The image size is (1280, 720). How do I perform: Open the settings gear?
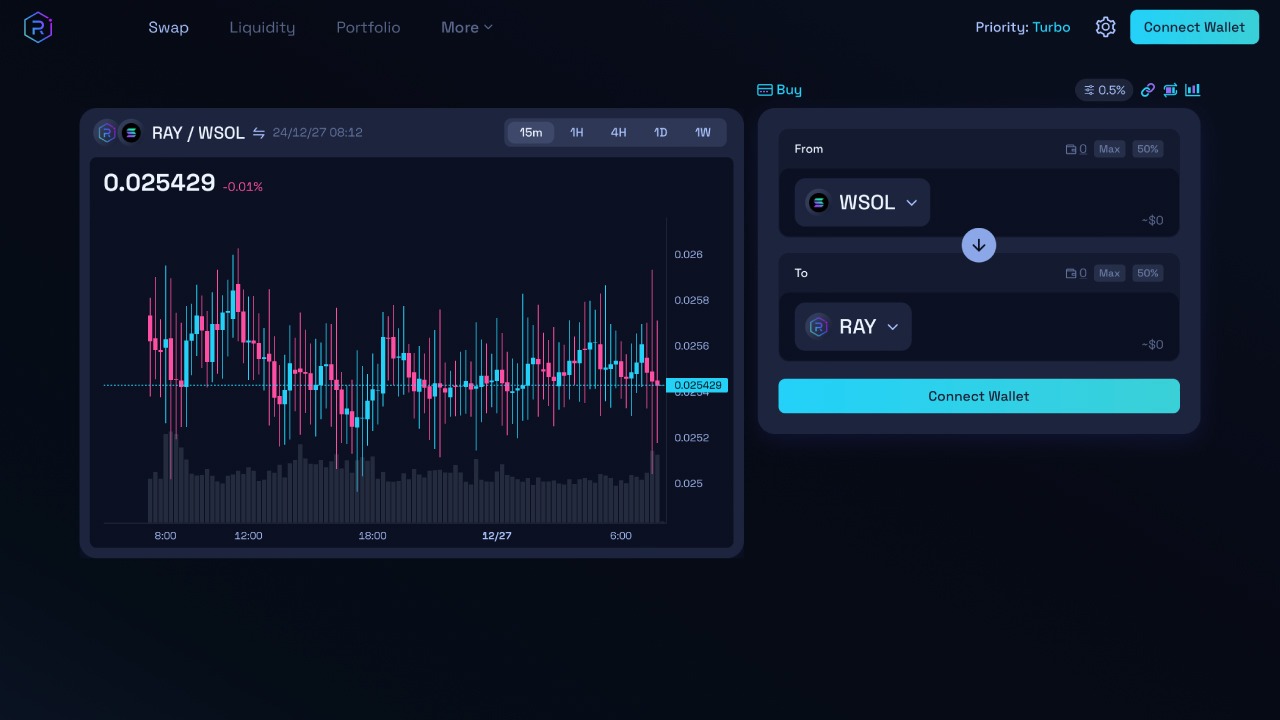click(1105, 27)
